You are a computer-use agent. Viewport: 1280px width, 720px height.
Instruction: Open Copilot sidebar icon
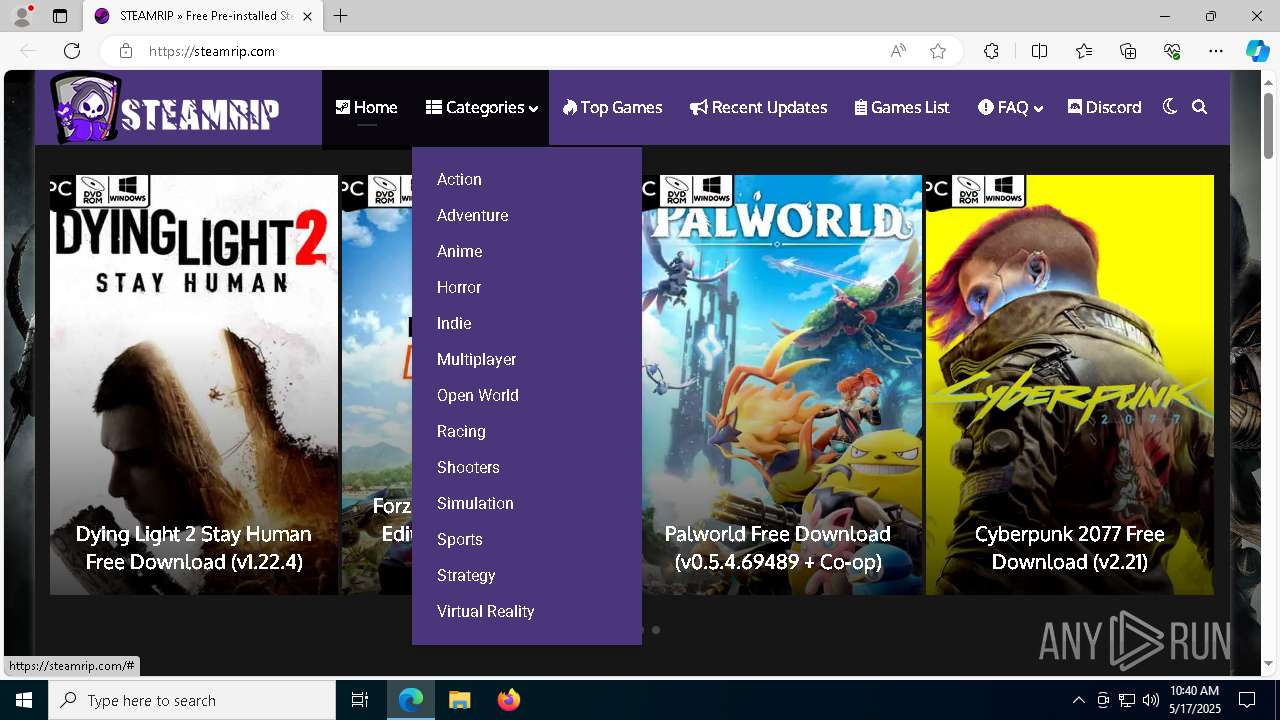[x=1257, y=51]
